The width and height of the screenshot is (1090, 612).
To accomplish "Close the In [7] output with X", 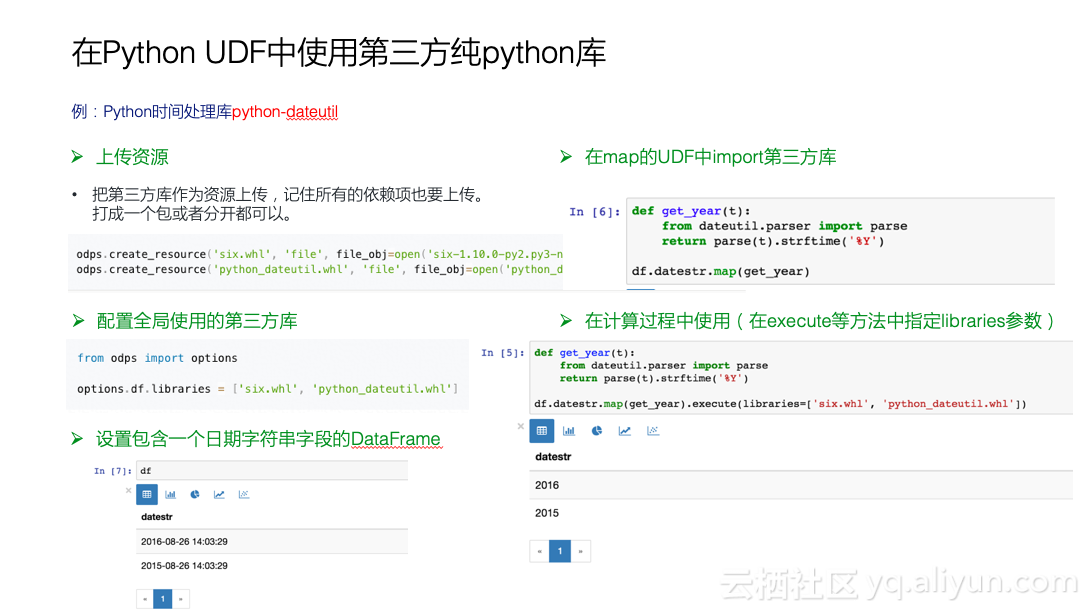I will click(129, 490).
